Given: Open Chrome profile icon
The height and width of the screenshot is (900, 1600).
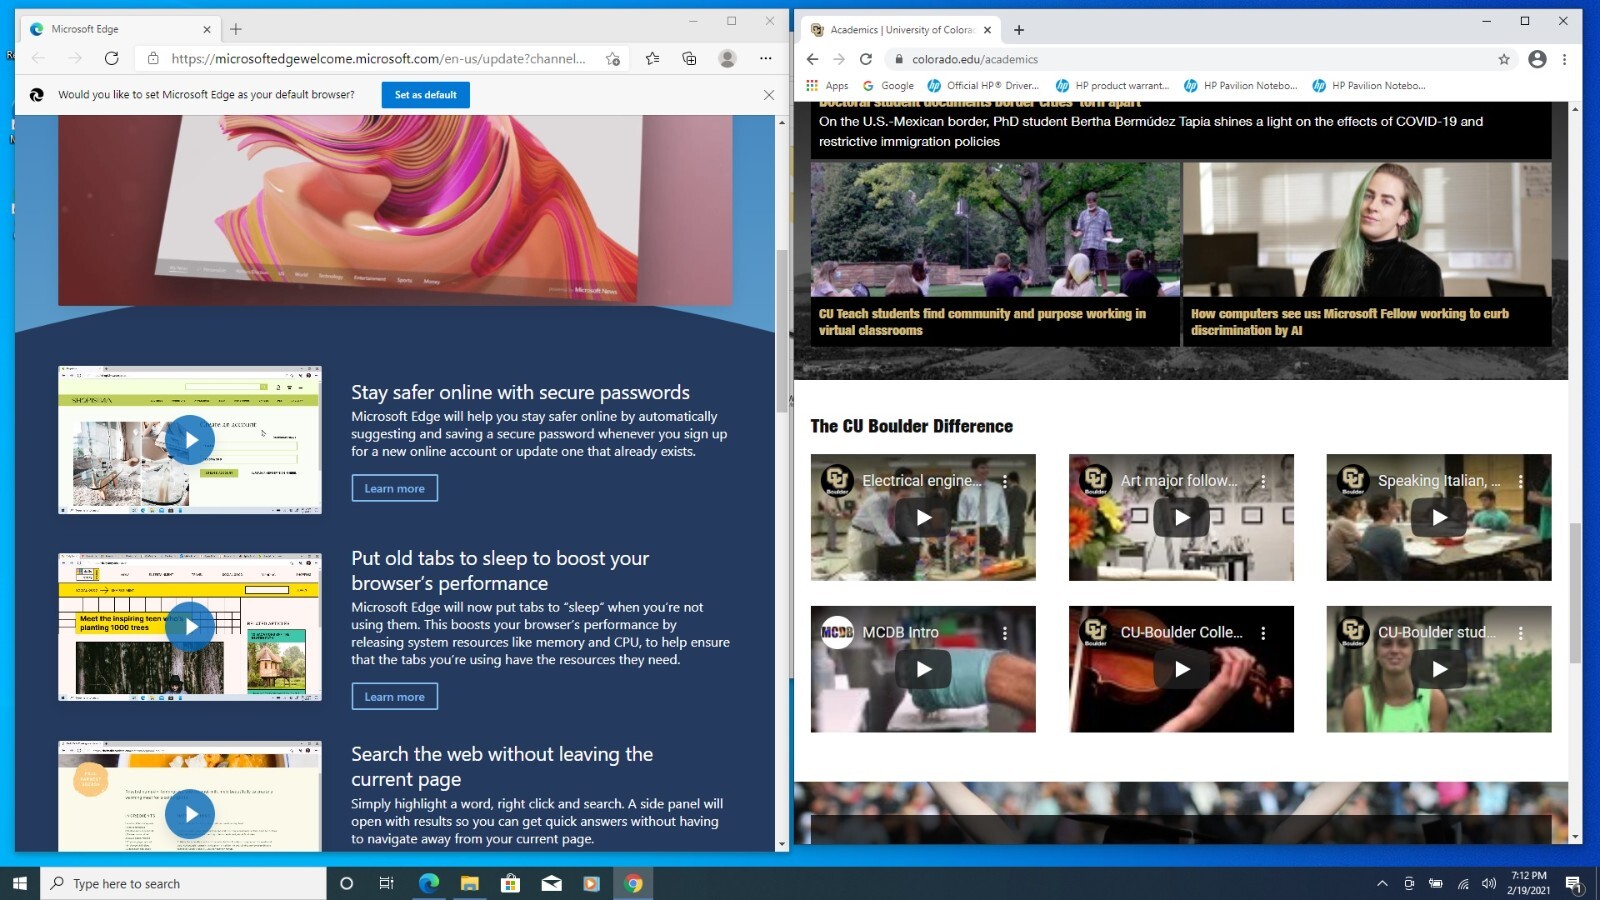Looking at the screenshot, I should [x=1537, y=59].
